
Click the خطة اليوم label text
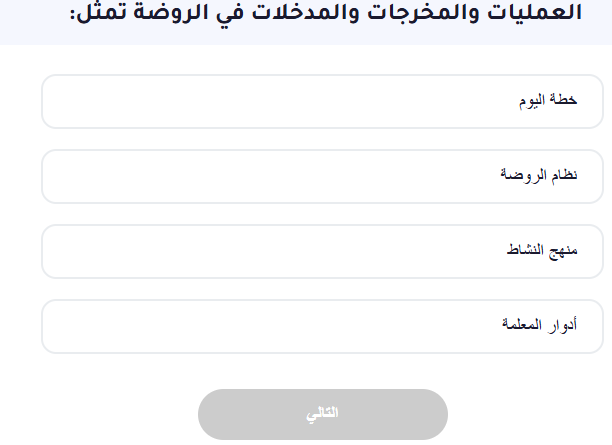(550, 102)
